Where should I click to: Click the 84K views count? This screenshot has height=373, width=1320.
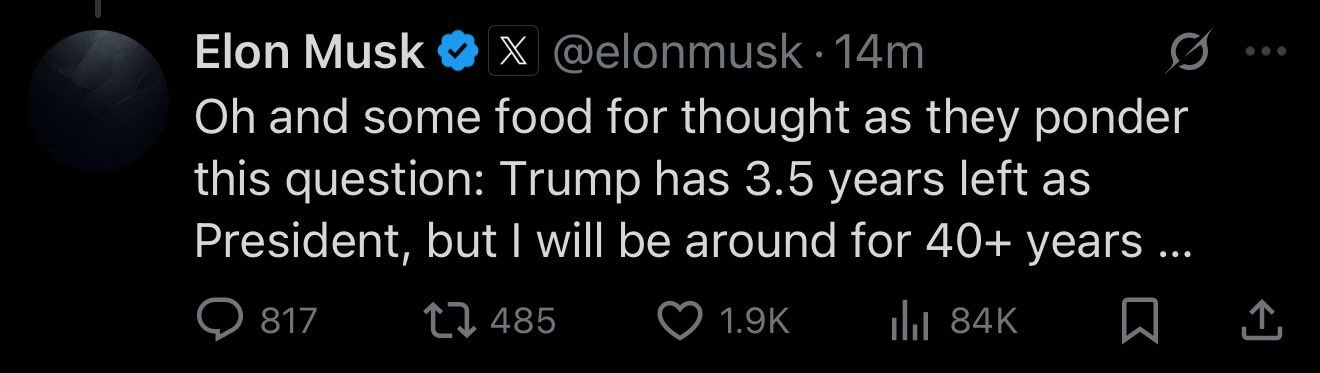(x=983, y=320)
